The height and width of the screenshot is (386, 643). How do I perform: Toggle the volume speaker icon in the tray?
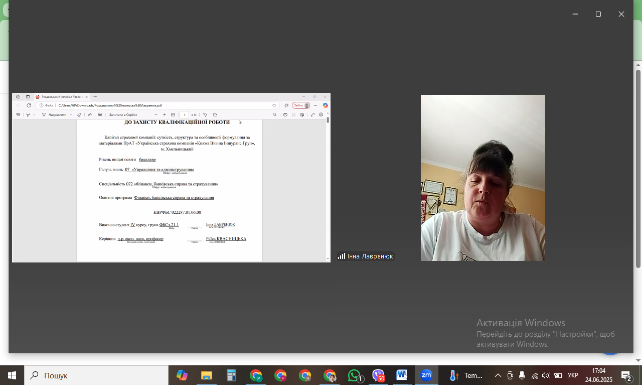point(546,375)
